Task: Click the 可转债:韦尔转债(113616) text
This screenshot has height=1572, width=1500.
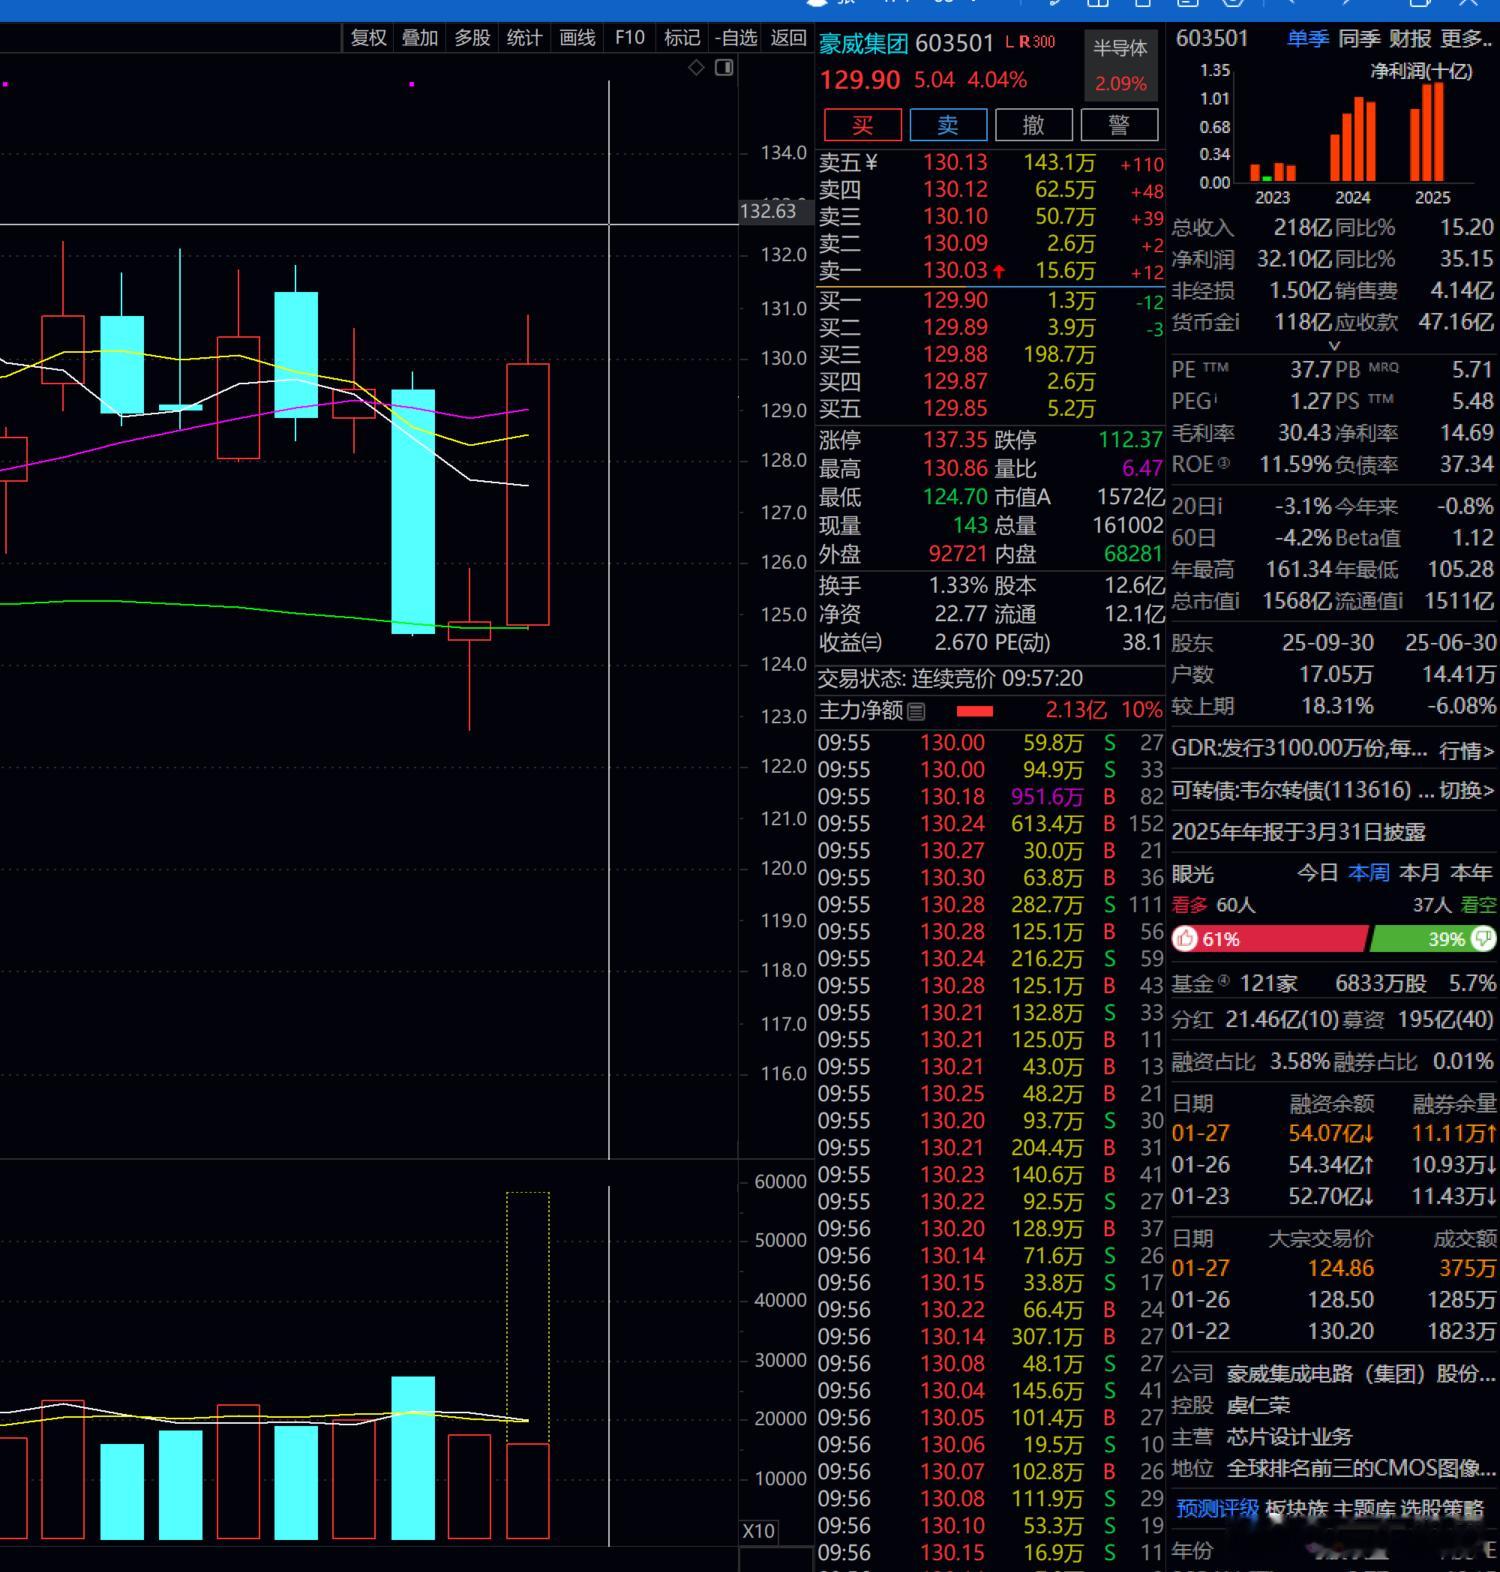Action: (x=1293, y=790)
